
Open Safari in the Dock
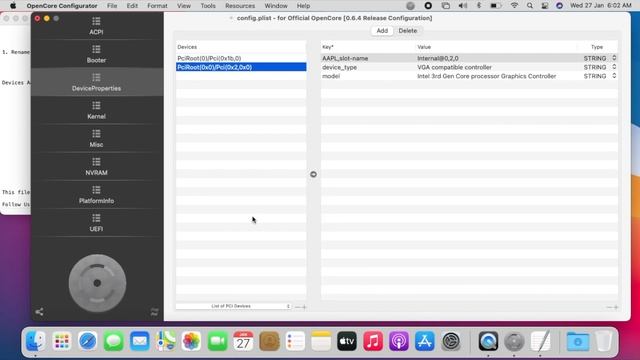(88, 341)
